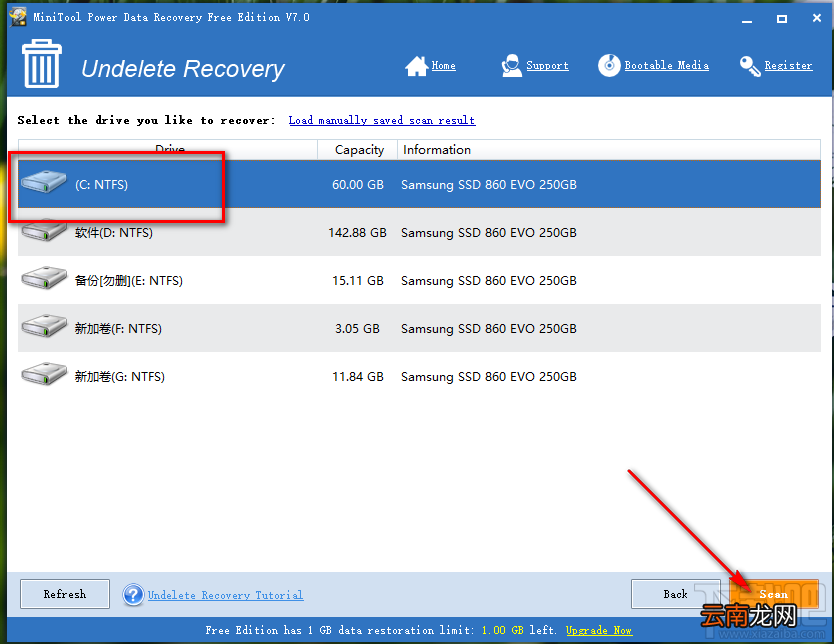
Task: Click the F: NTFS drive icon
Action: coord(44,325)
